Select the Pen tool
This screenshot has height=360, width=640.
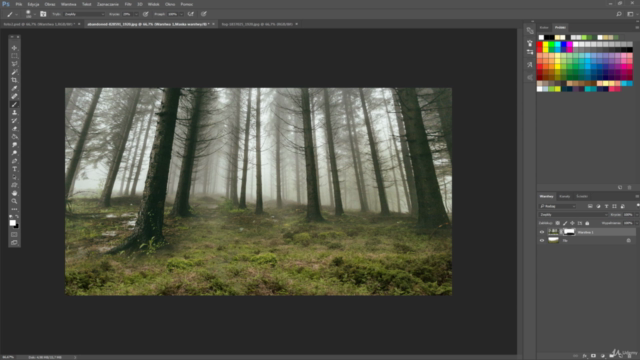point(14,161)
